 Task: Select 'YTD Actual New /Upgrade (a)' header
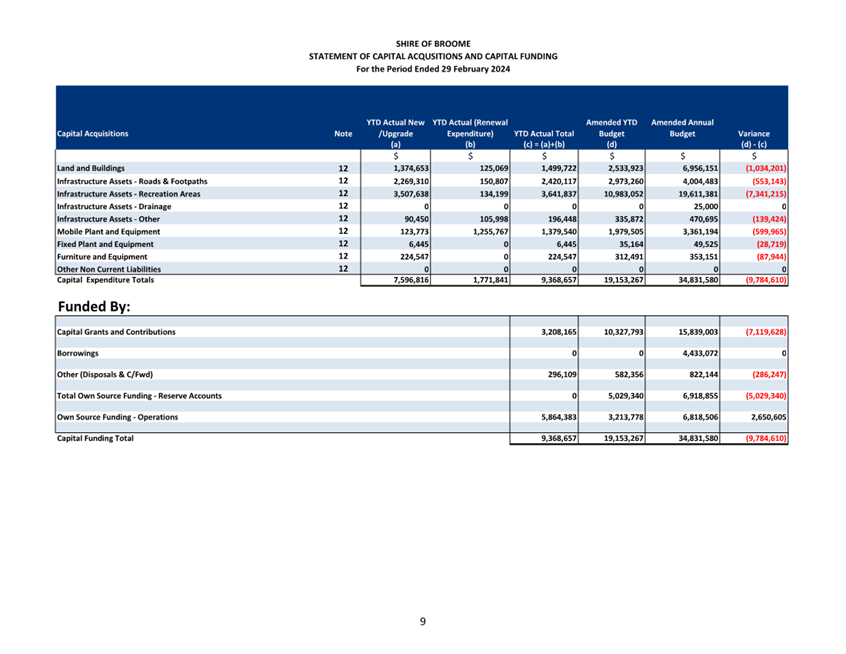point(395,133)
